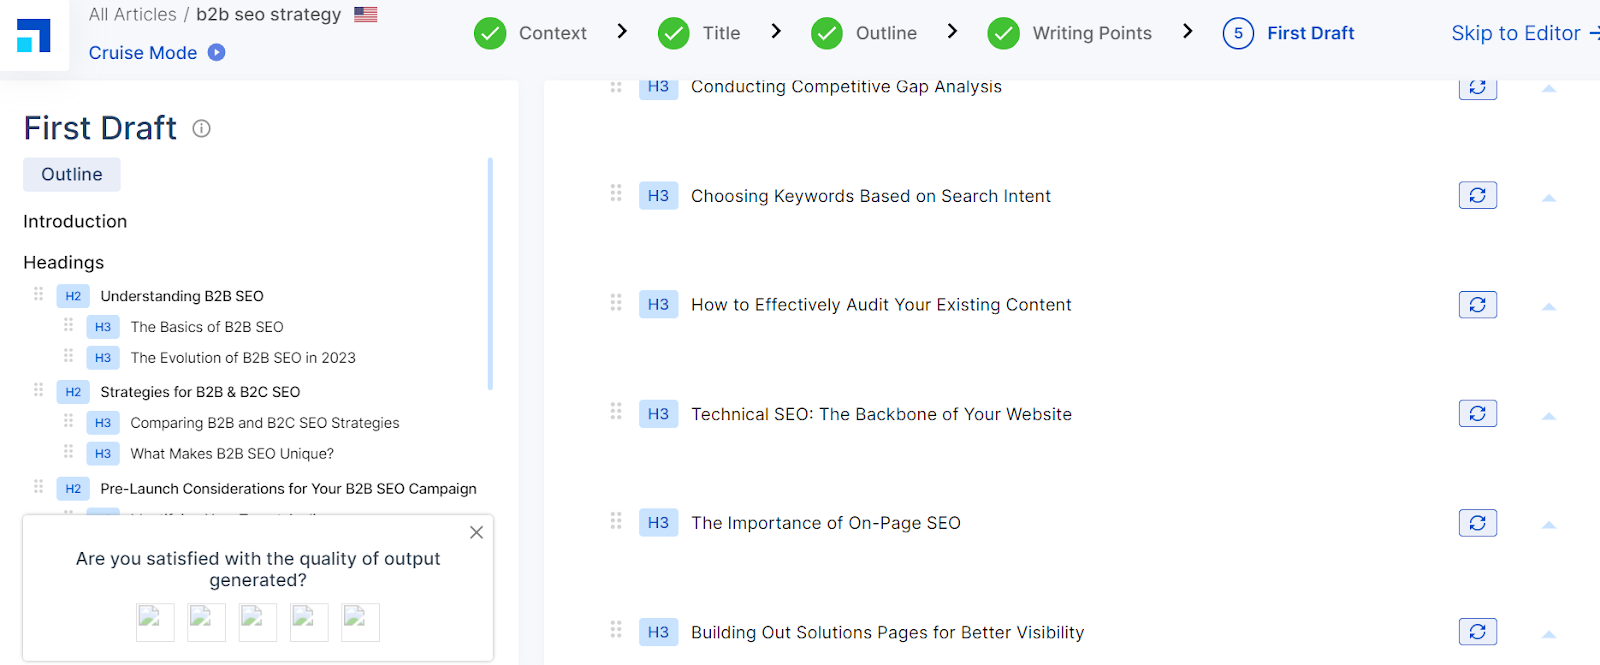Click the US flag language icon

tap(366, 14)
